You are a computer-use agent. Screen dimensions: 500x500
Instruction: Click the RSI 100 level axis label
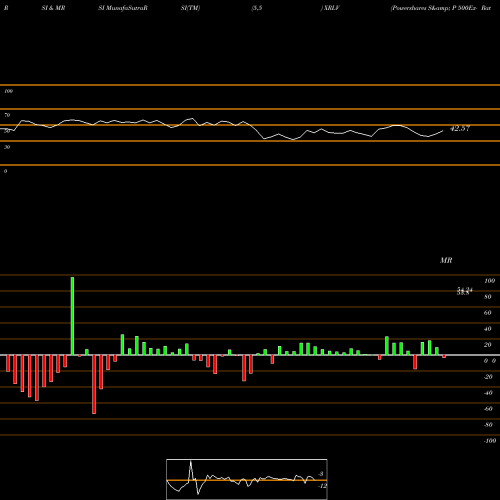[x=8, y=91]
